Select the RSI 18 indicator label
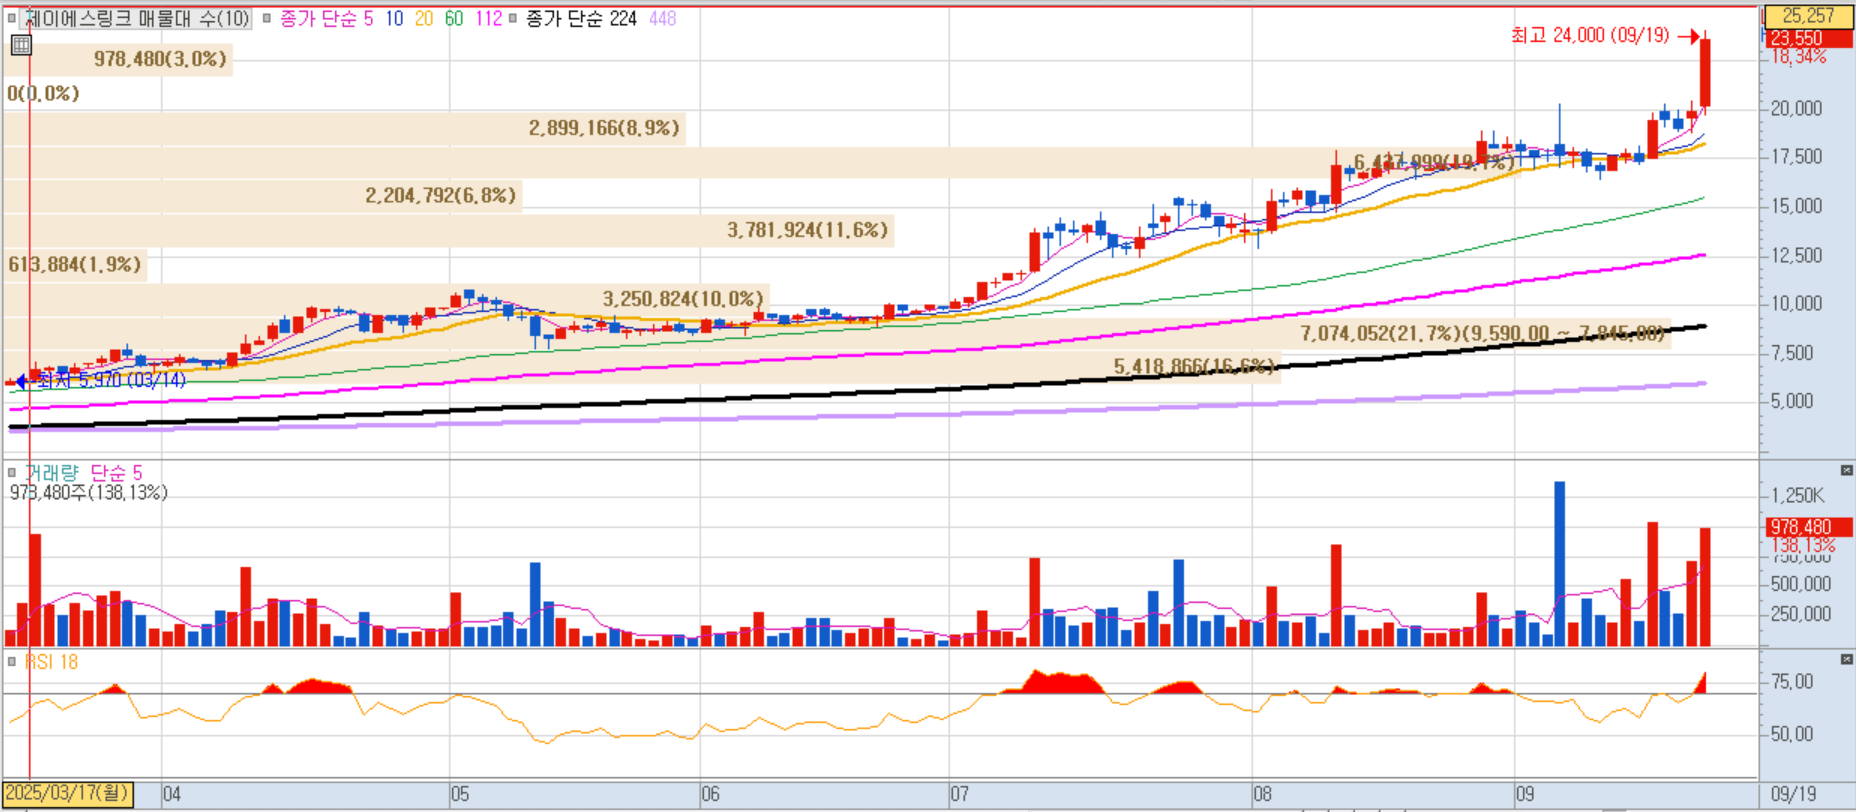The height and width of the screenshot is (812, 1856). pos(51,661)
